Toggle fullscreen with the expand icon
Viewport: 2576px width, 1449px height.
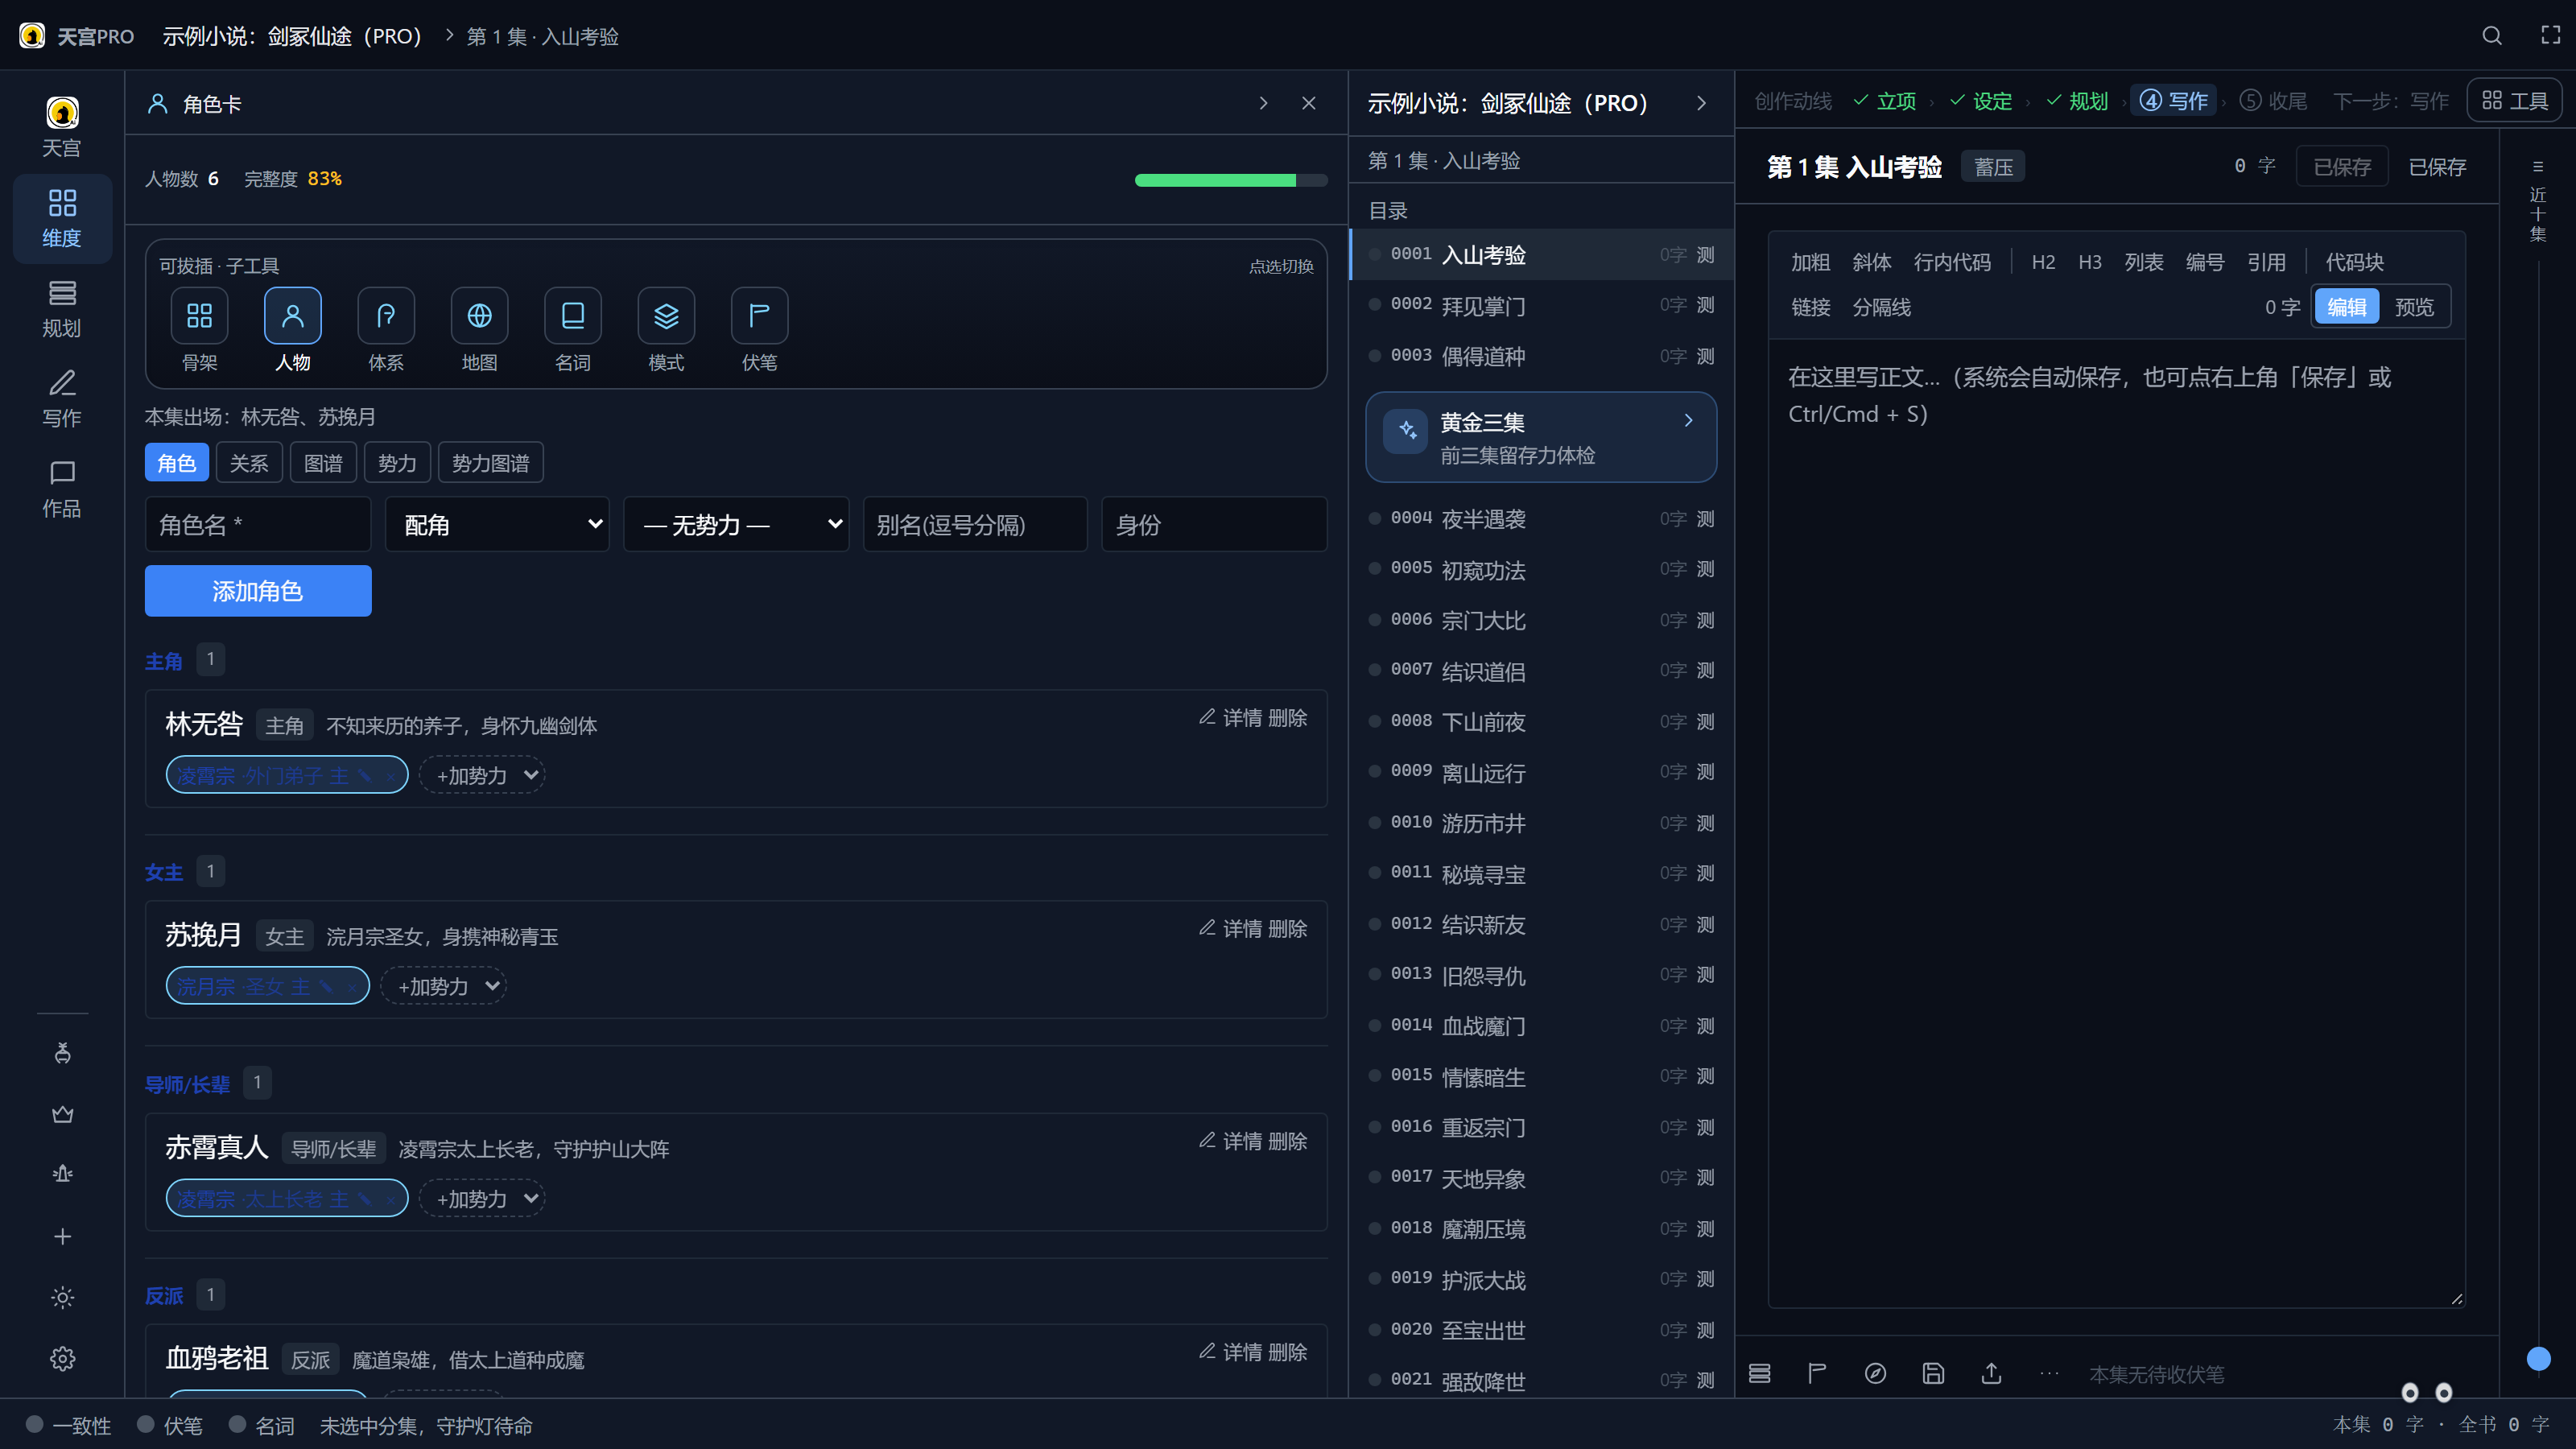point(2551,36)
